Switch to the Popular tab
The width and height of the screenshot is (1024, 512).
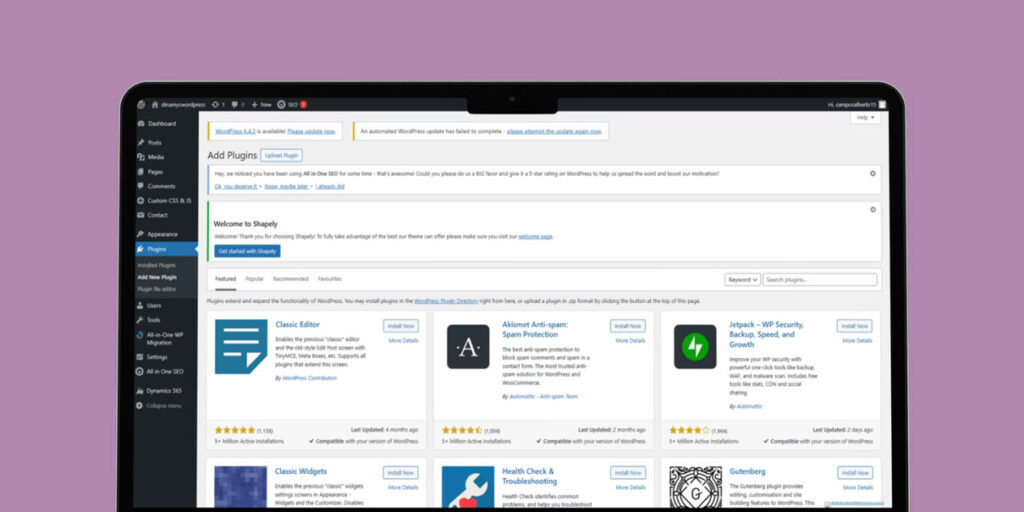(255, 279)
